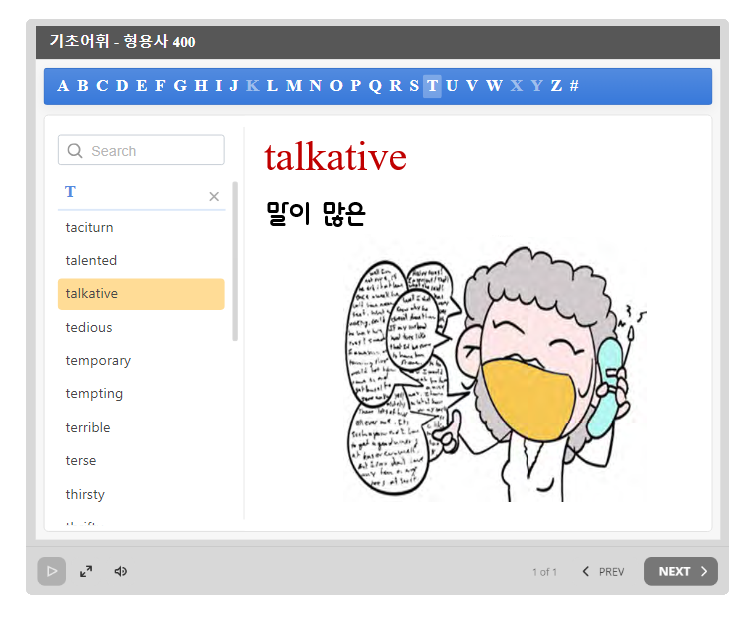Image resolution: width=752 pixels, height=617 pixels.
Task: Go to the PREV slide
Action: (603, 571)
